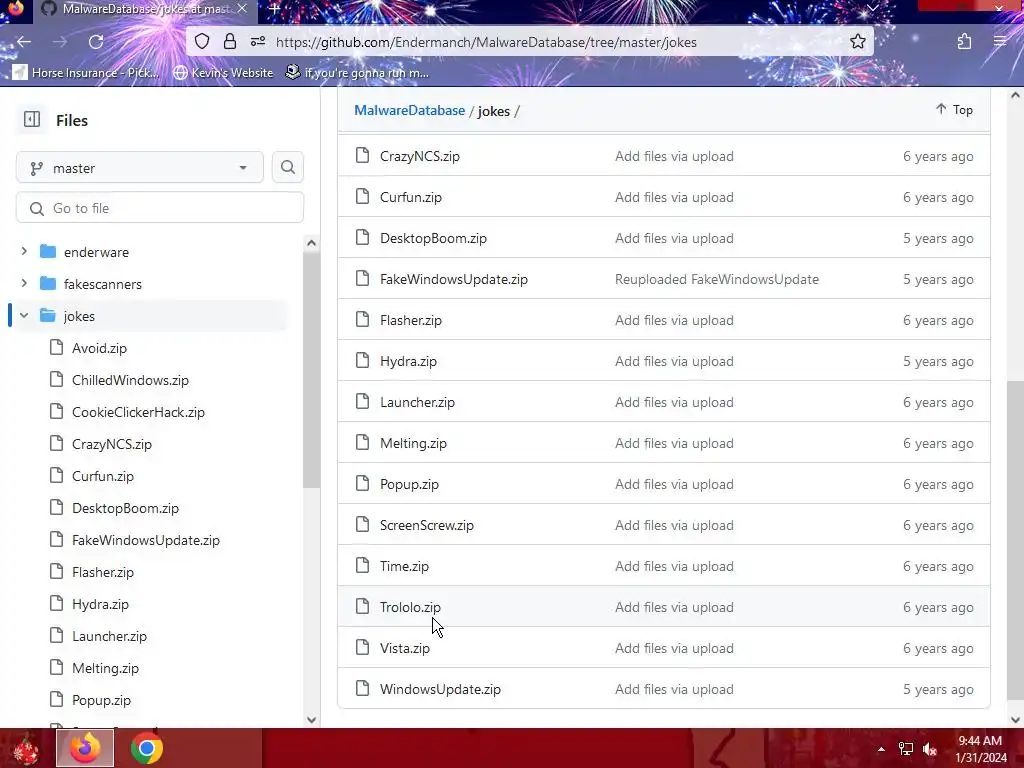Click the muted volume tray icon
1024x768 pixels.
click(930, 749)
